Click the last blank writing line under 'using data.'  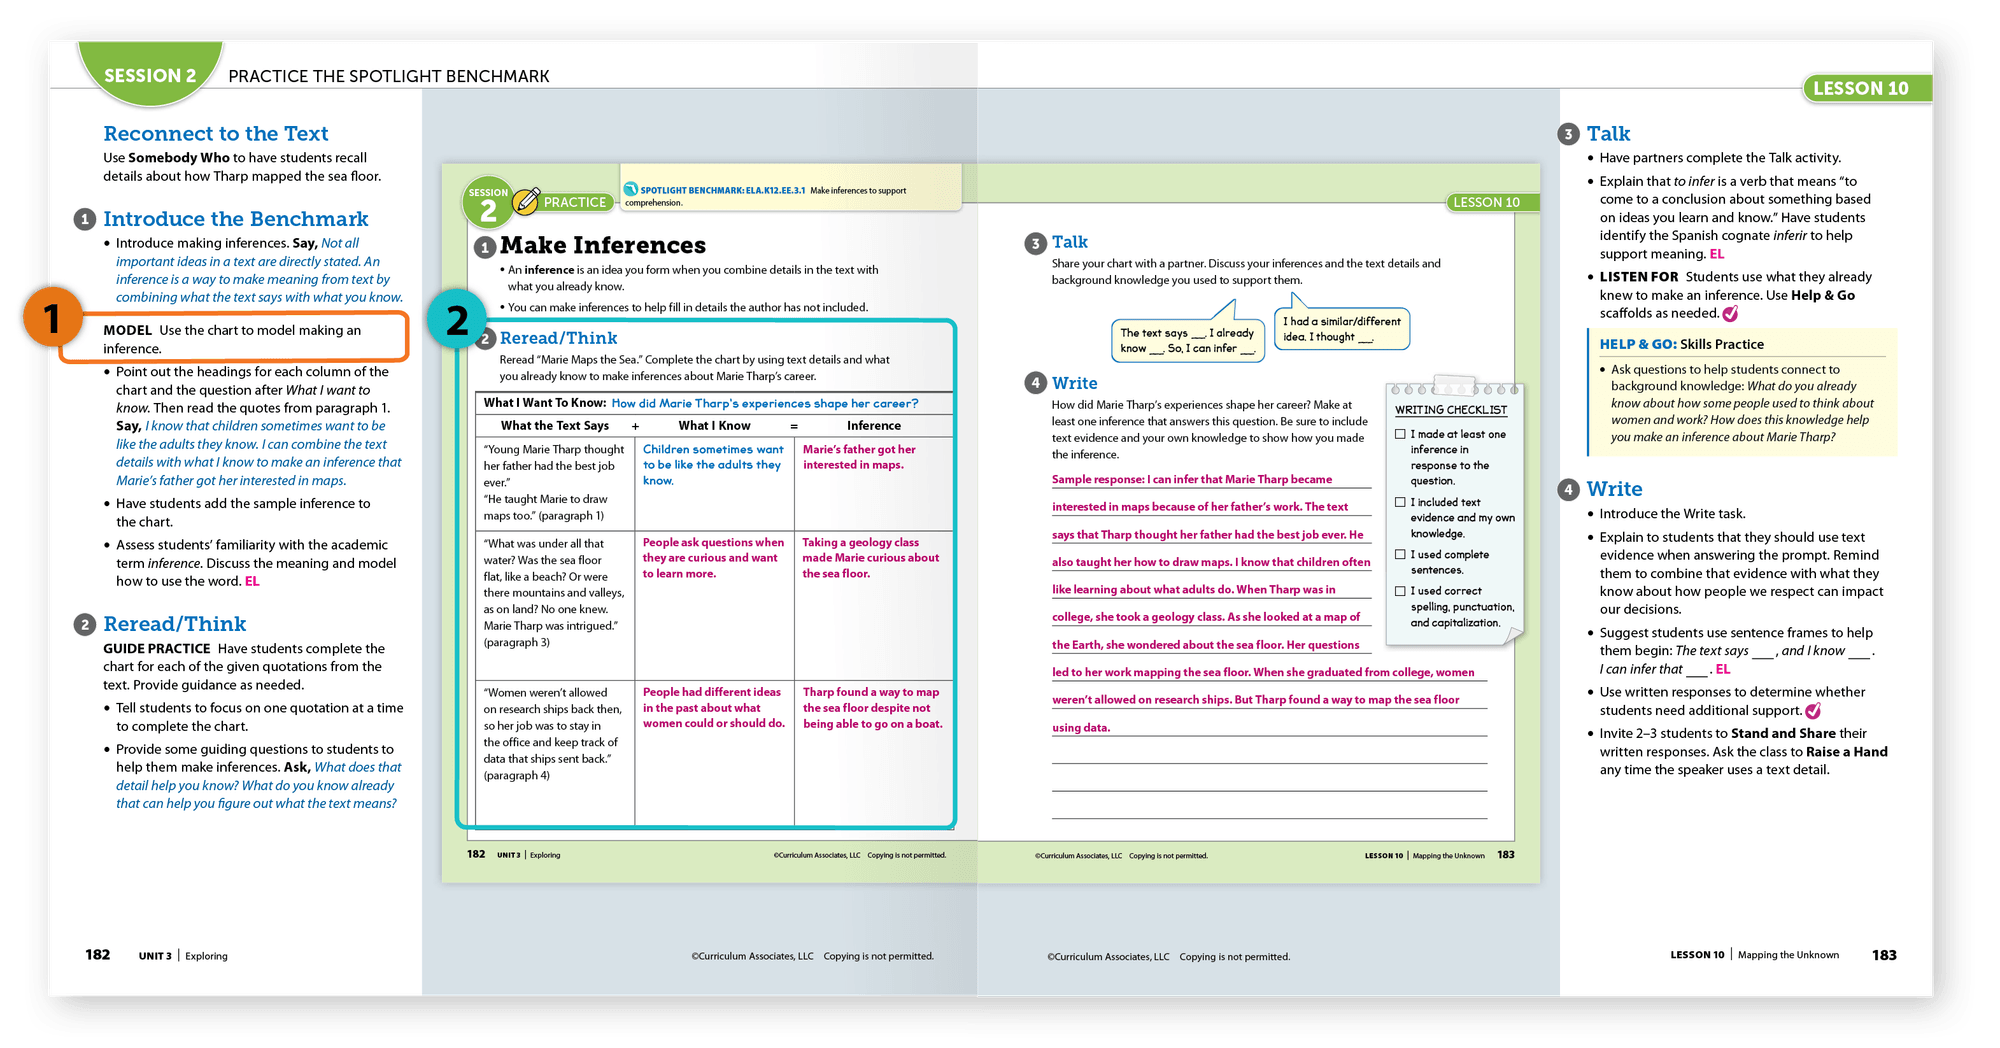click(1269, 820)
